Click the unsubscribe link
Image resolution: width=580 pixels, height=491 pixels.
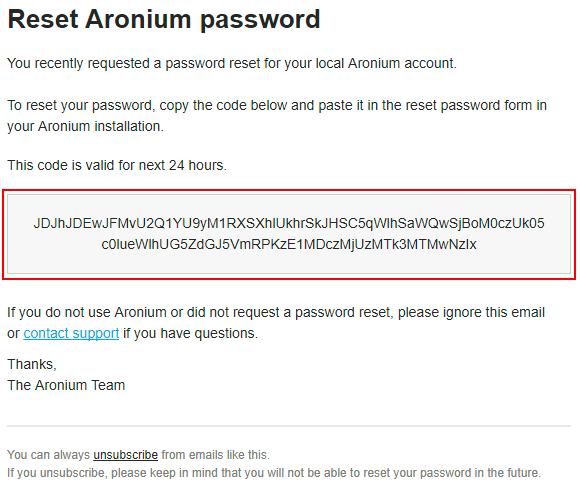click(x=125, y=455)
